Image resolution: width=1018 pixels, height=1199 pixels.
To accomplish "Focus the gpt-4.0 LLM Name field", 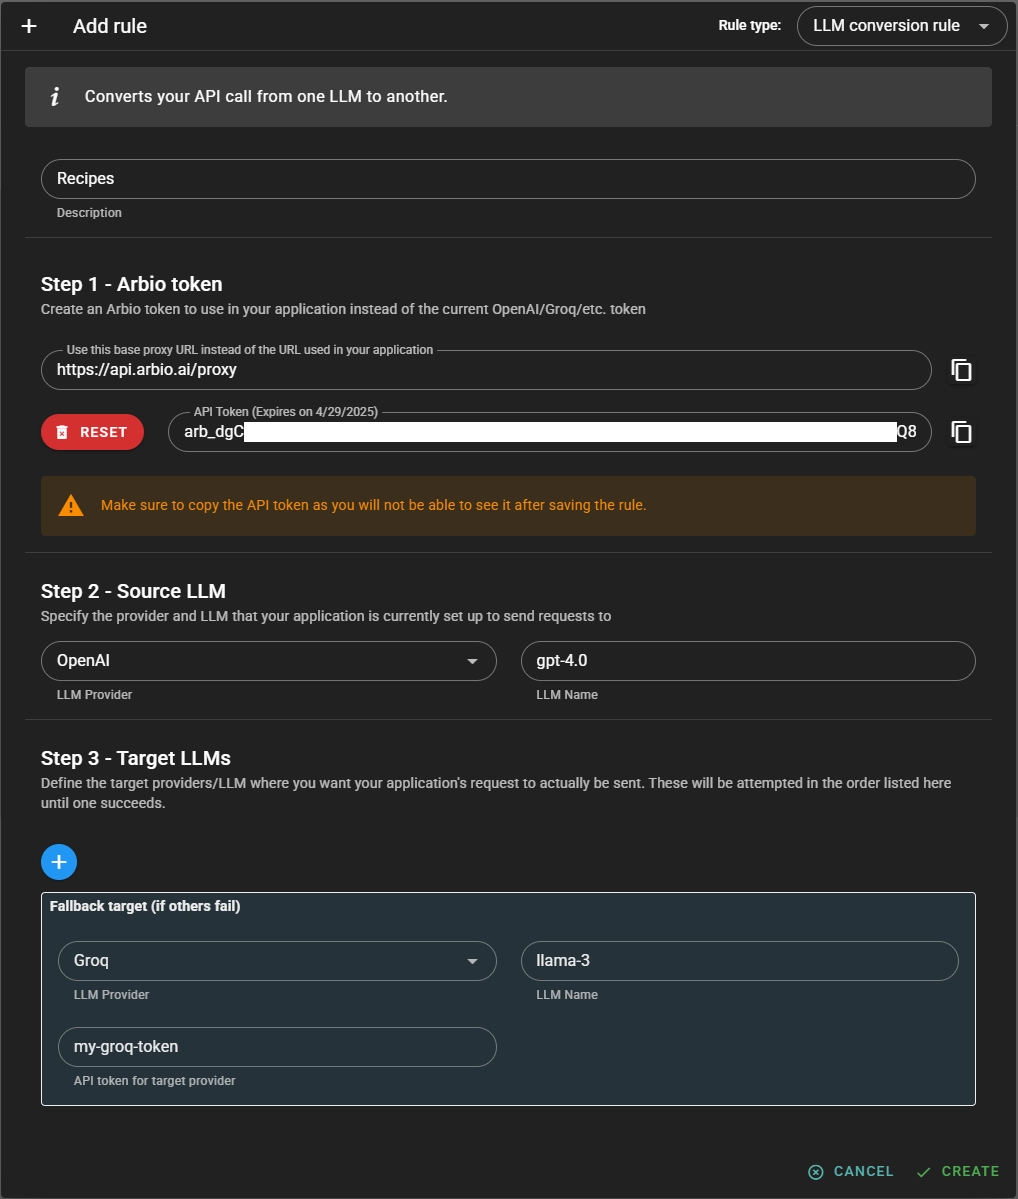I will pos(747,661).
